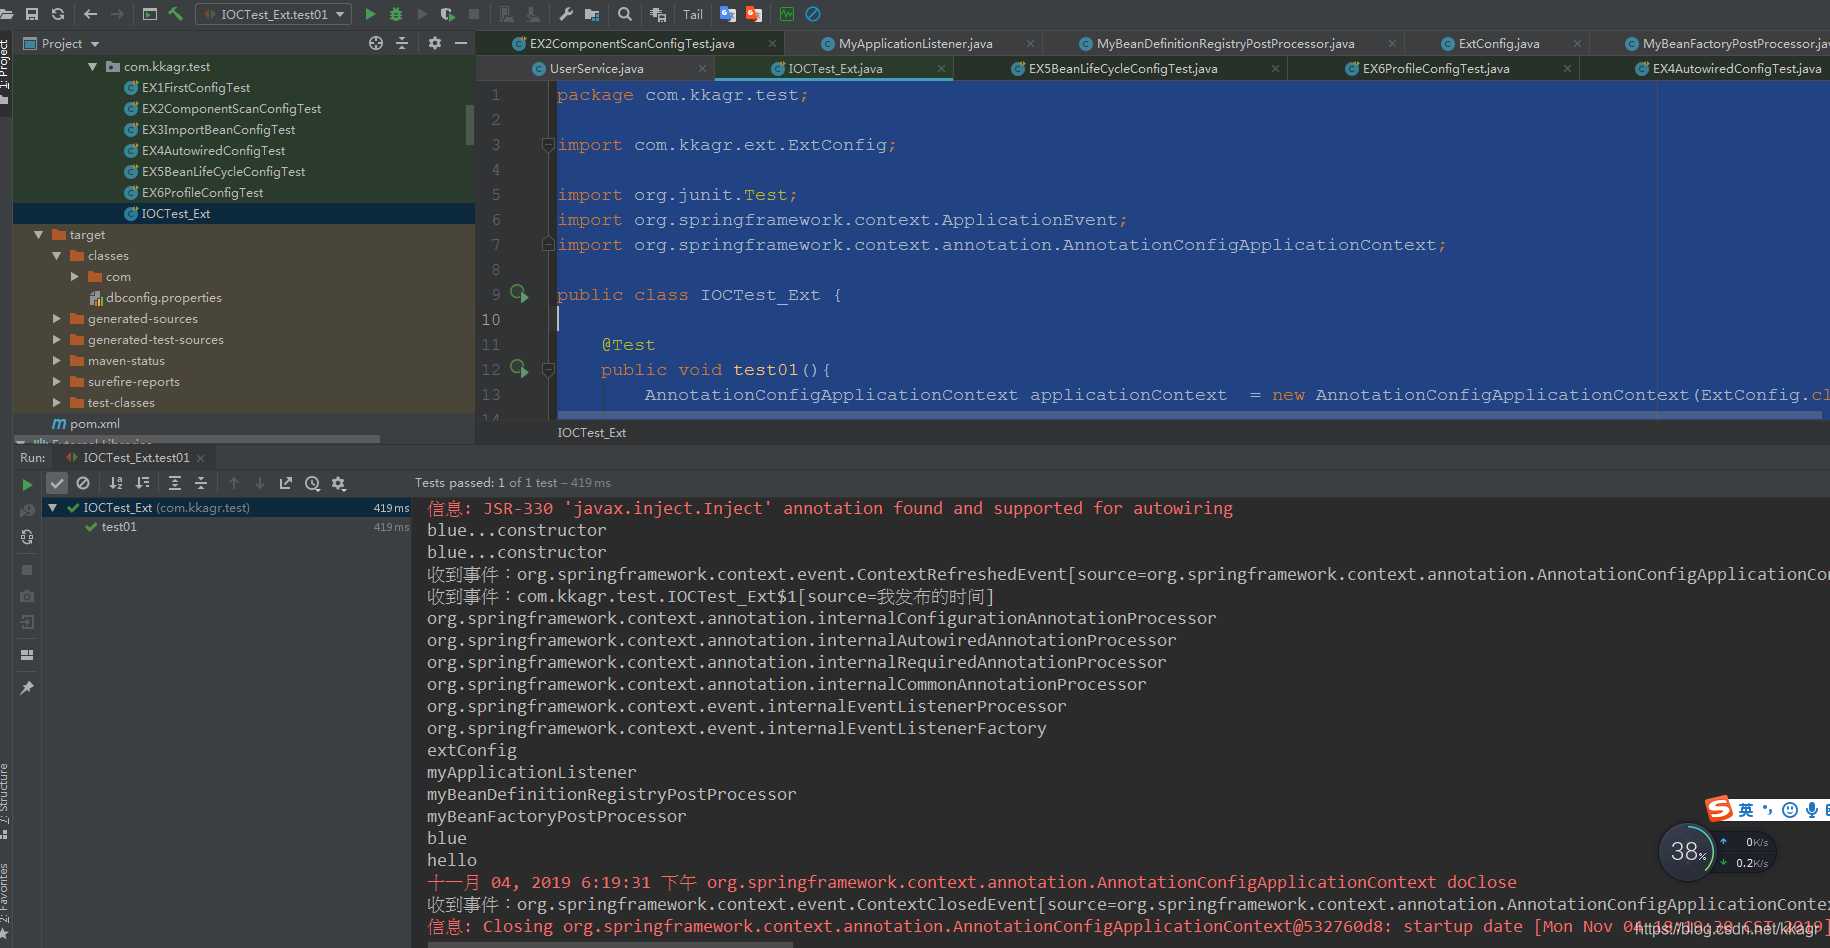Toggle Show Ignored tests button

tap(83, 483)
